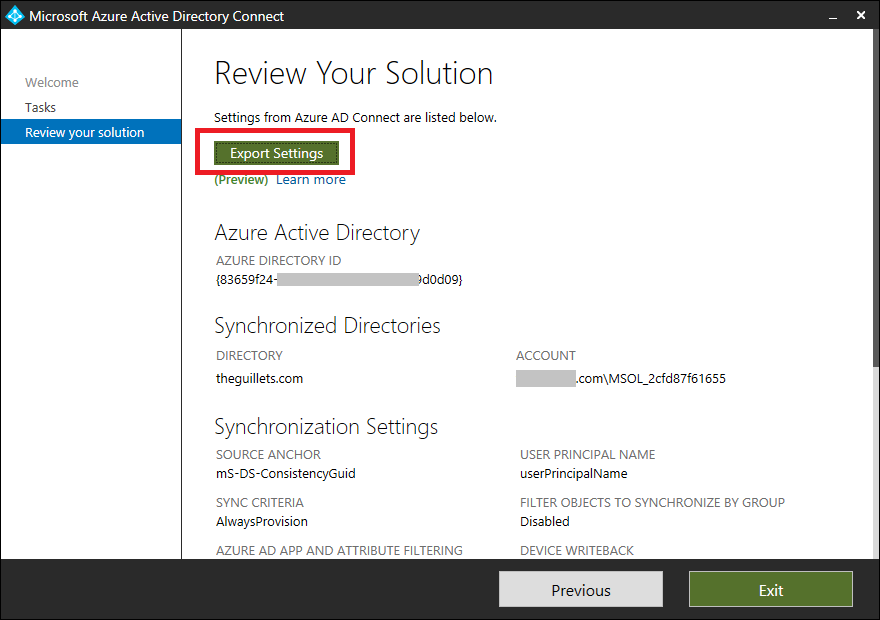The width and height of the screenshot is (880, 620).
Task: Click the Azure Active Directory heading
Action: tap(317, 232)
